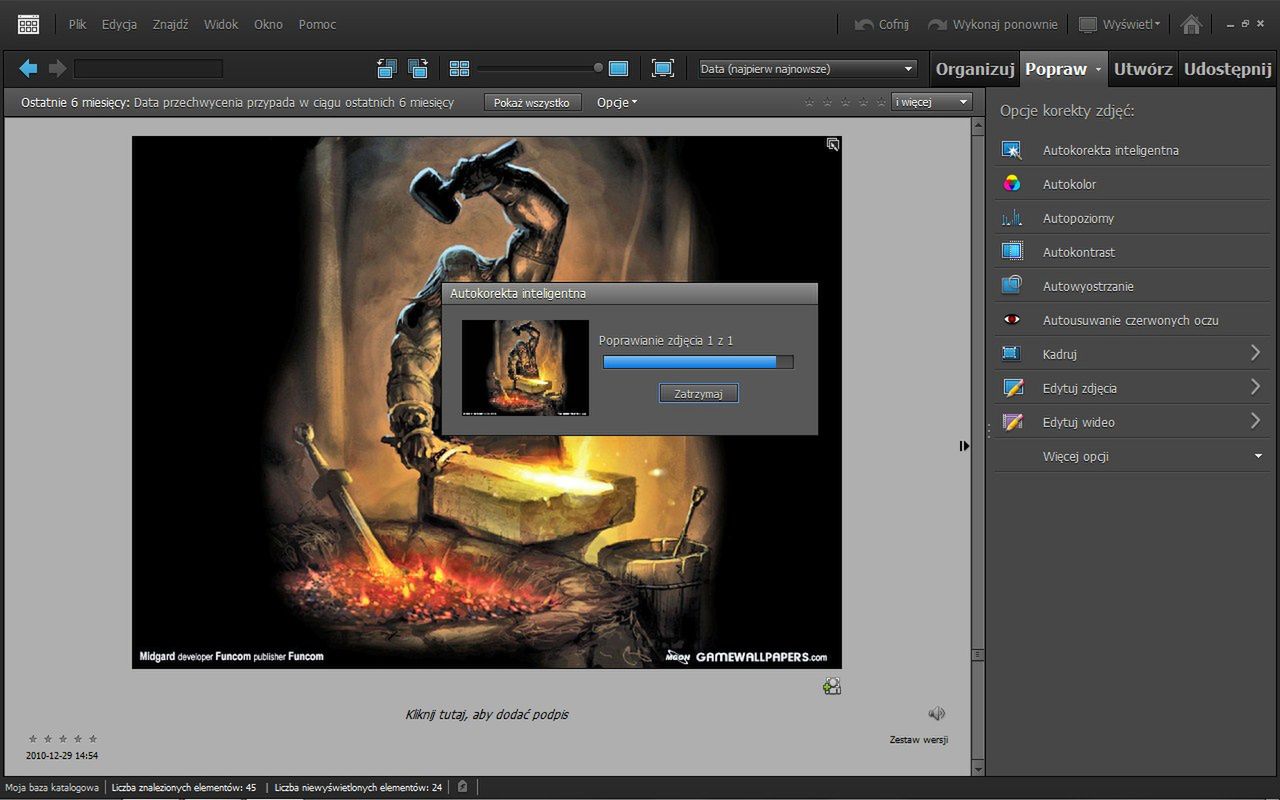Switch to single photo view icon
The height and width of the screenshot is (800, 1280).
pos(618,68)
